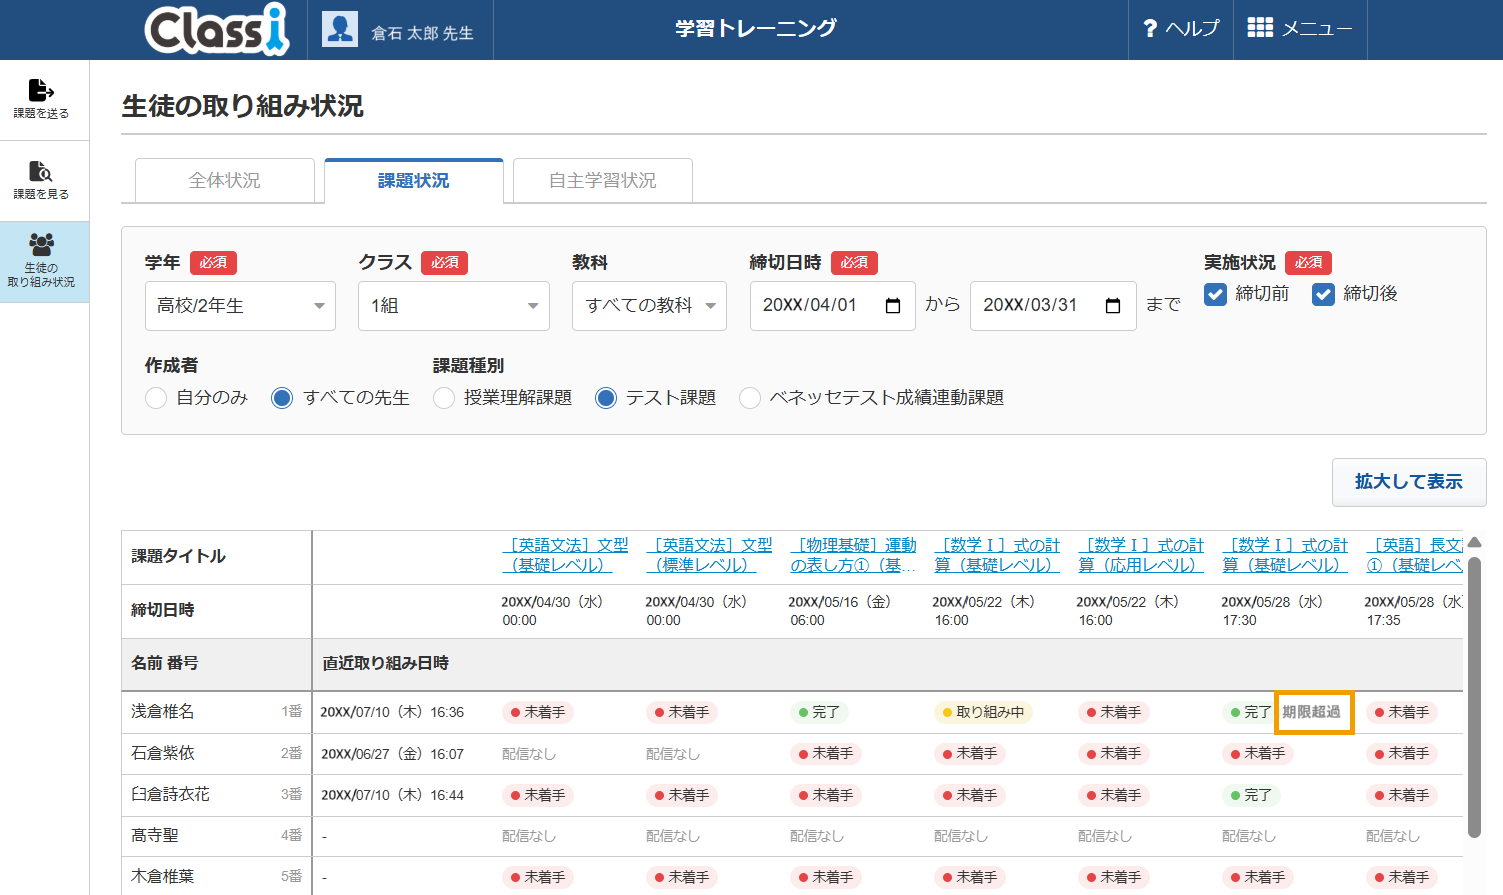Click student name 臼倉詩衣花
This screenshot has height=895, width=1503.
[171, 794]
